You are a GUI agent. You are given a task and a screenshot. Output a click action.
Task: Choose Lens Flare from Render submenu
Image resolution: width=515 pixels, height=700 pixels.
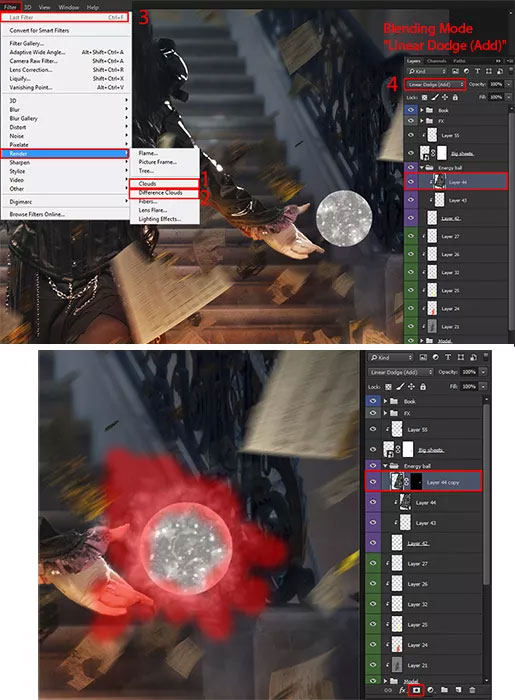point(153,210)
